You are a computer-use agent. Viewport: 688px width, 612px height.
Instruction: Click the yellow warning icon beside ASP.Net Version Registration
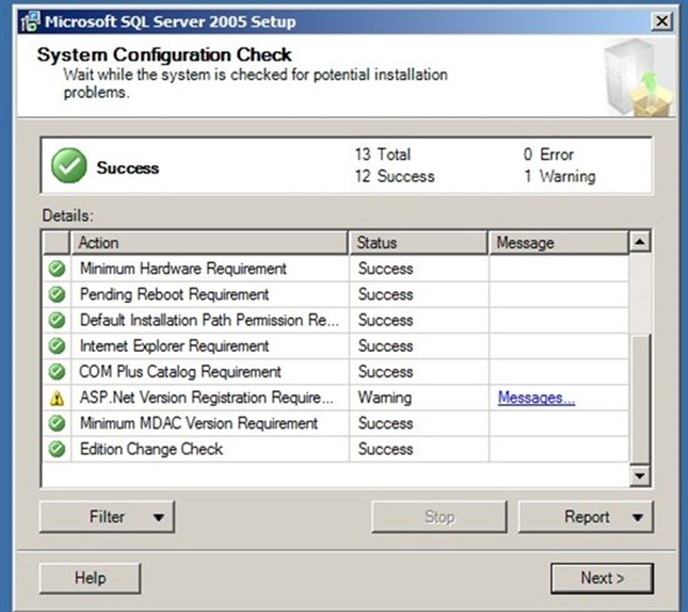[x=57, y=398]
